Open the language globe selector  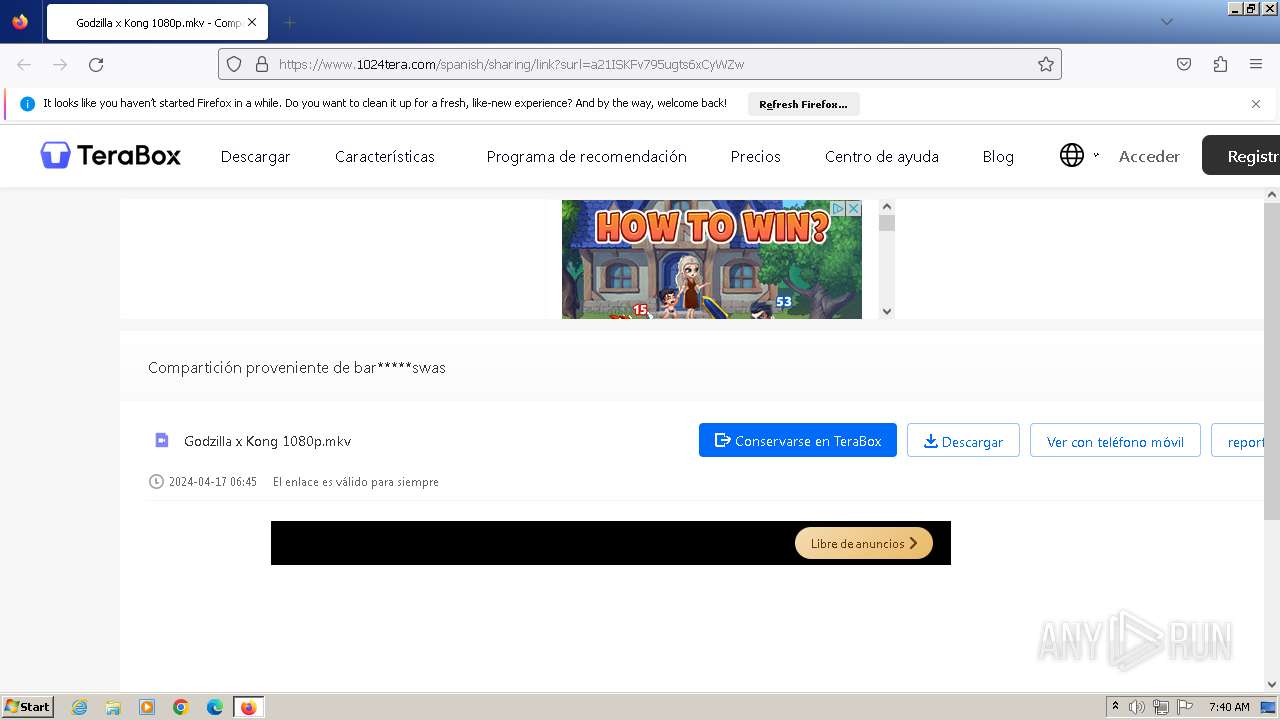pyautogui.click(x=1072, y=155)
